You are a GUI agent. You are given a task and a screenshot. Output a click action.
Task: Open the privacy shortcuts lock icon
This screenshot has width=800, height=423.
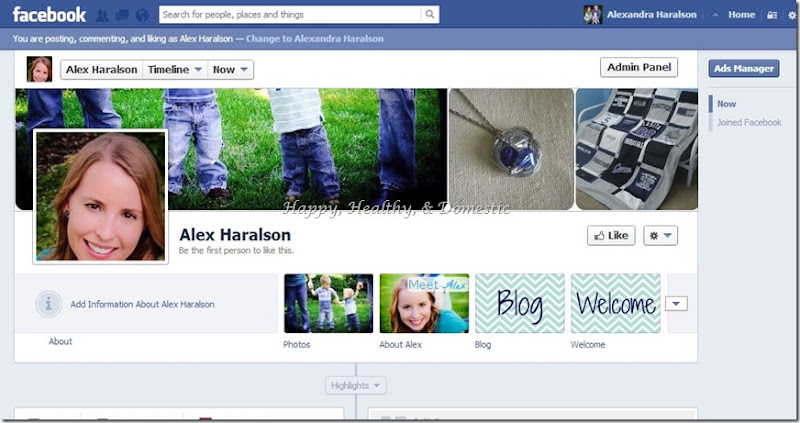pos(772,15)
